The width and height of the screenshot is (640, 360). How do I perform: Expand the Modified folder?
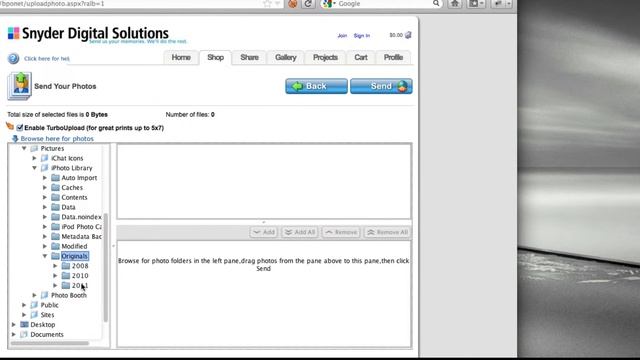coord(45,247)
